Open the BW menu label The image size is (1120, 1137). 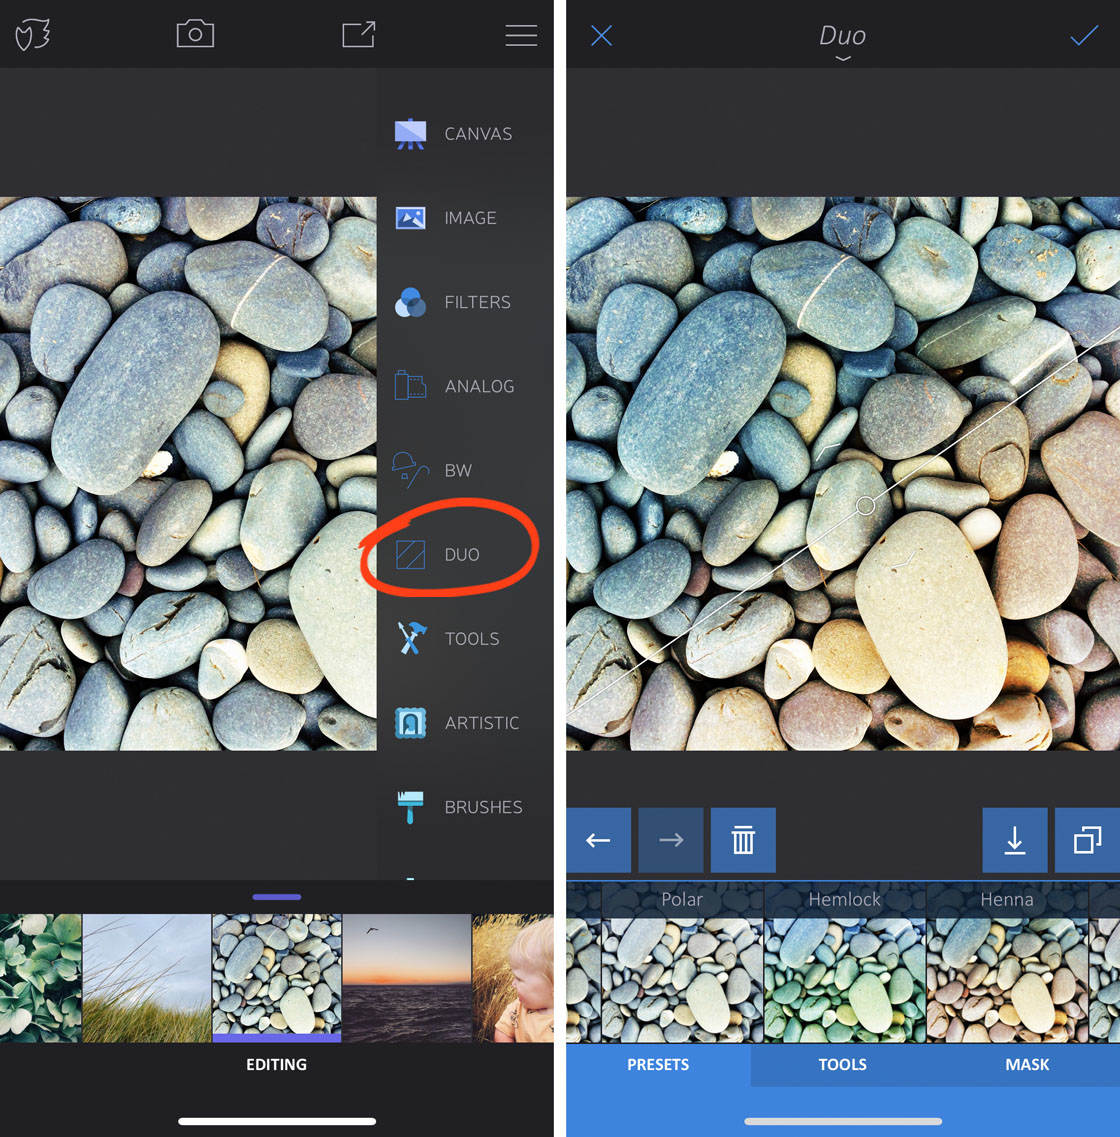tap(458, 471)
